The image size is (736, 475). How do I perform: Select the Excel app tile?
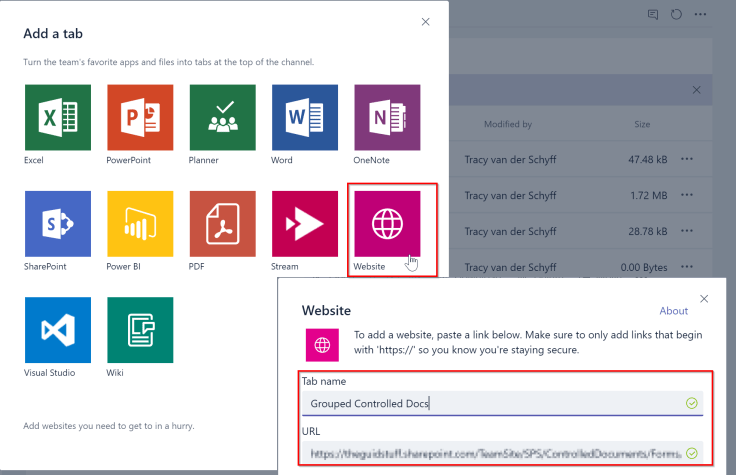(x=57, y=117)
